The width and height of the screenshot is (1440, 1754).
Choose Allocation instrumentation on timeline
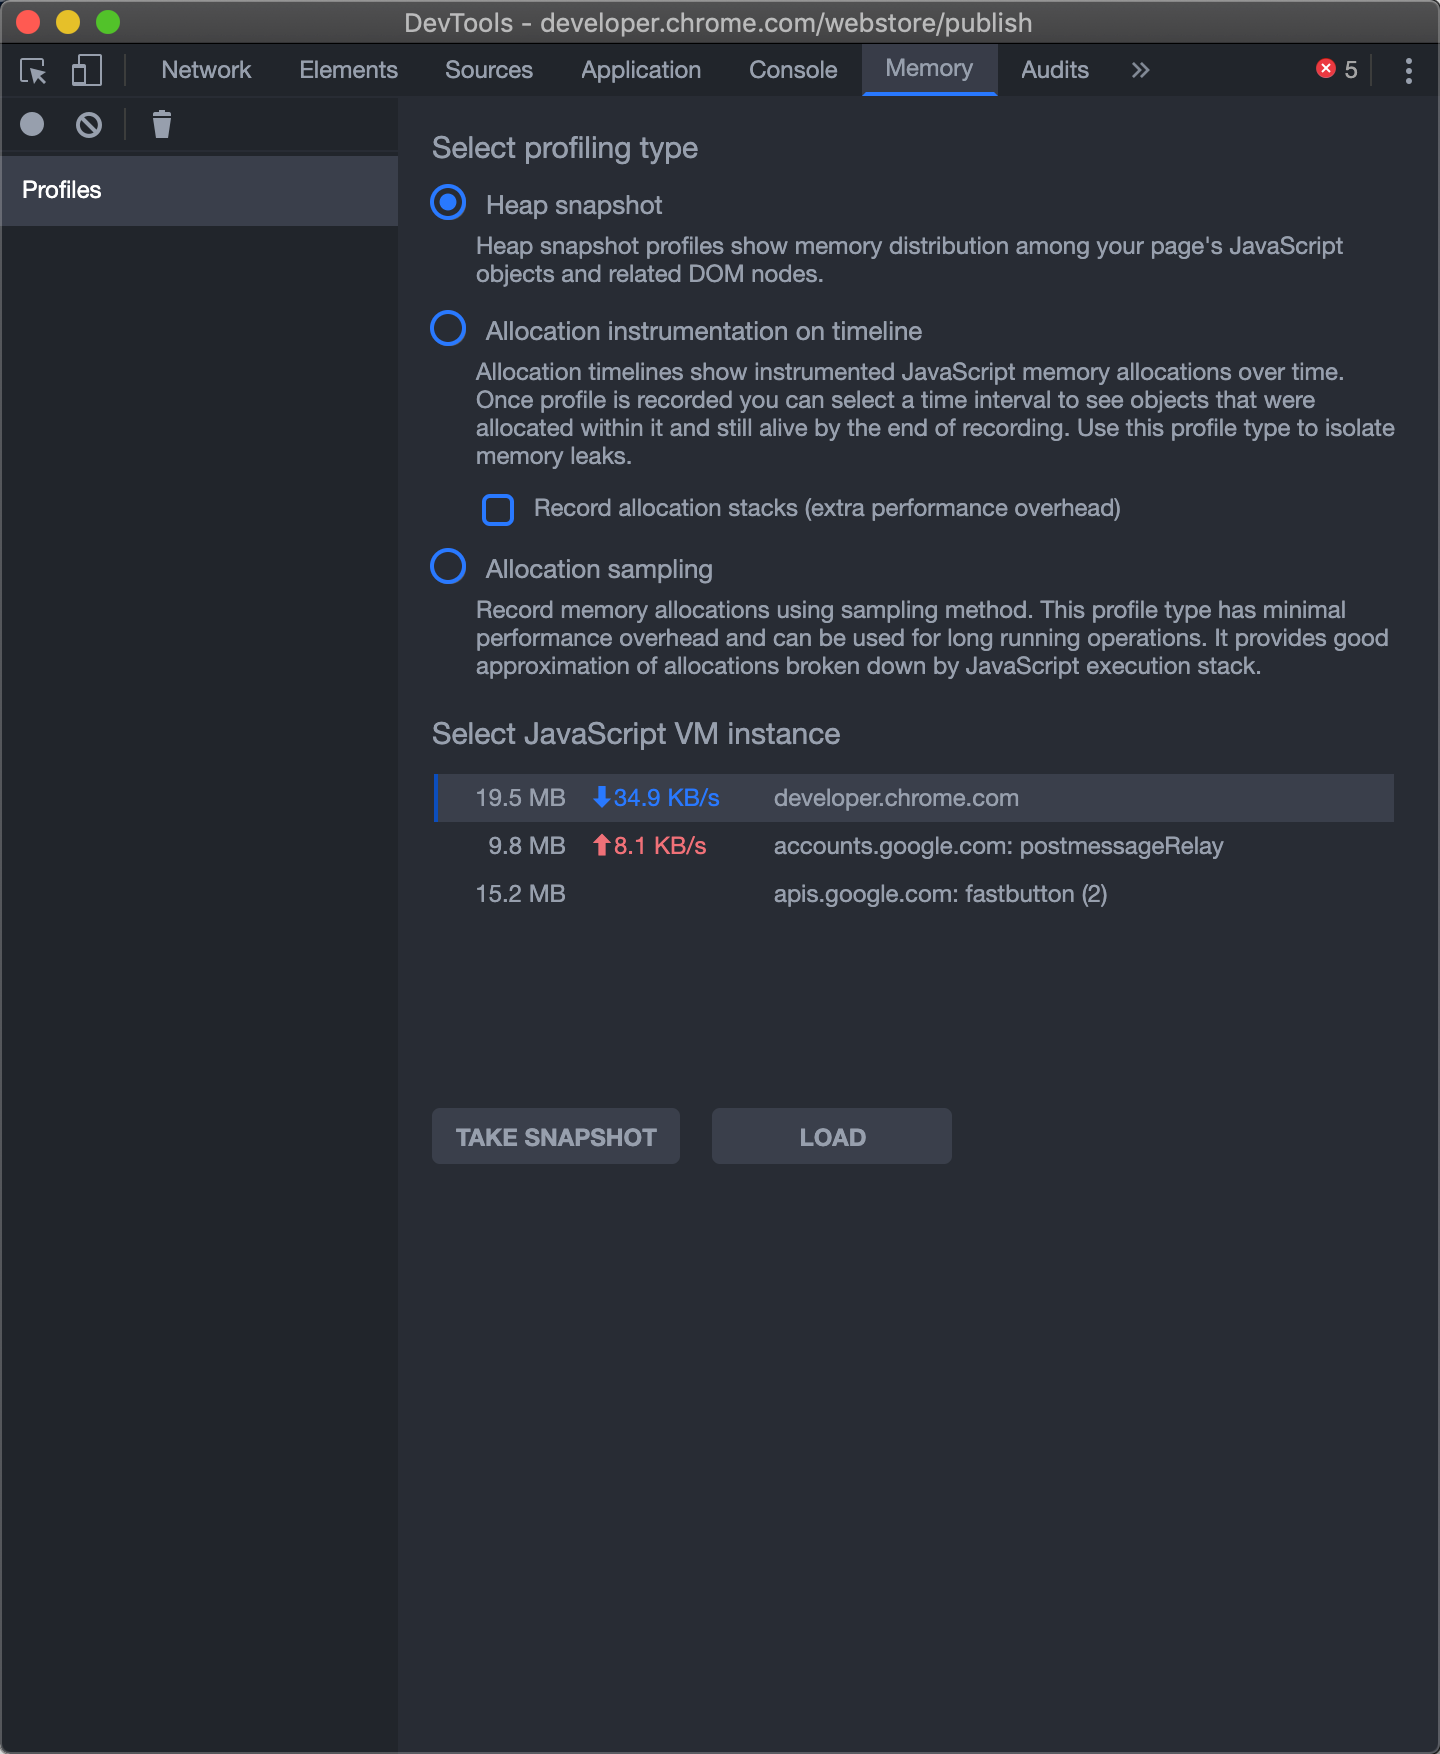(447, 328)
